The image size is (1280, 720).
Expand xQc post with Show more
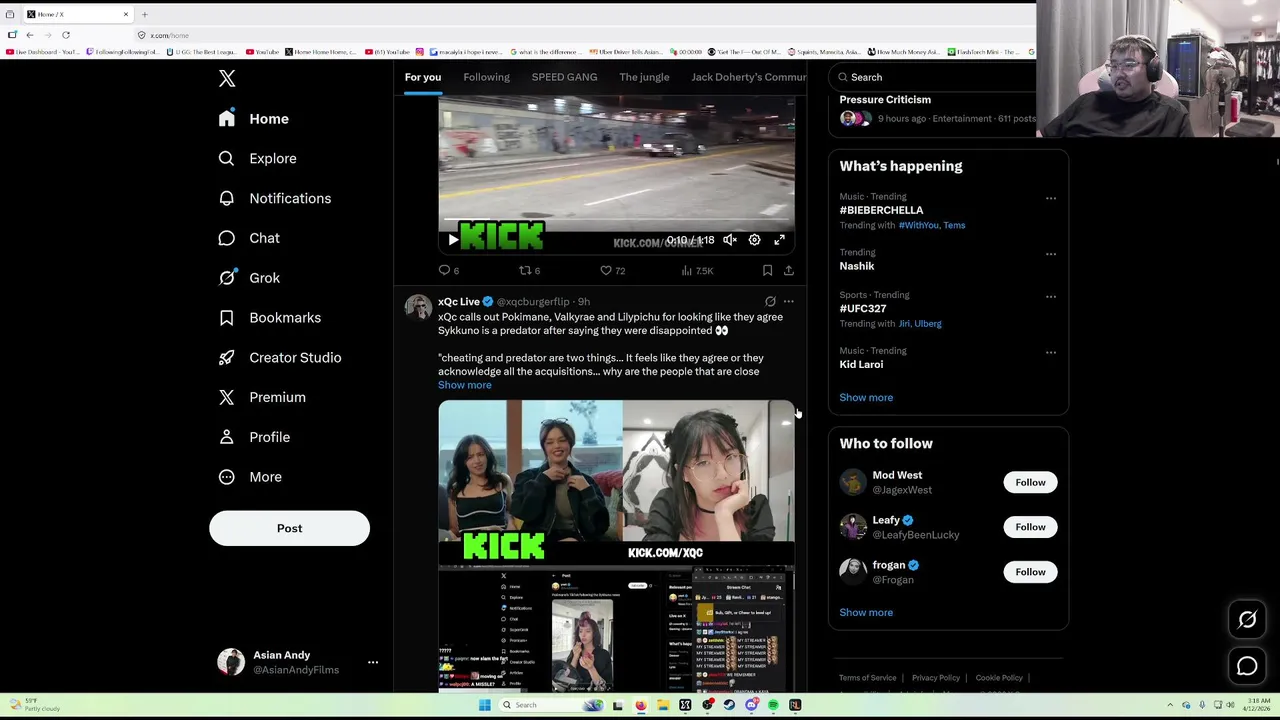[464, 385]
